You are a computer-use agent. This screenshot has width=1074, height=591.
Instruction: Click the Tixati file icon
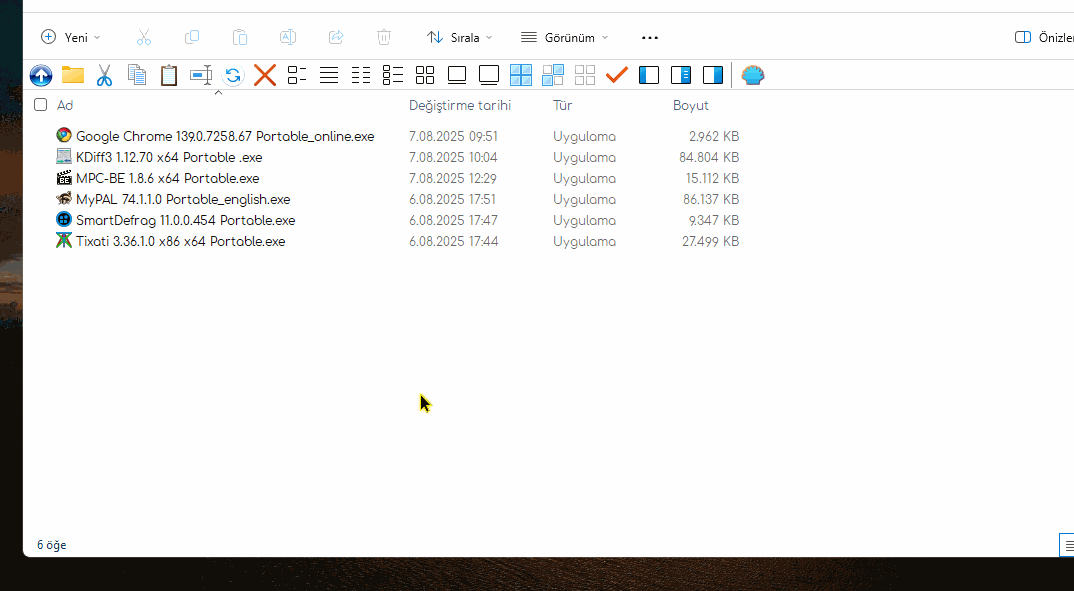click(x=64, y=241)
